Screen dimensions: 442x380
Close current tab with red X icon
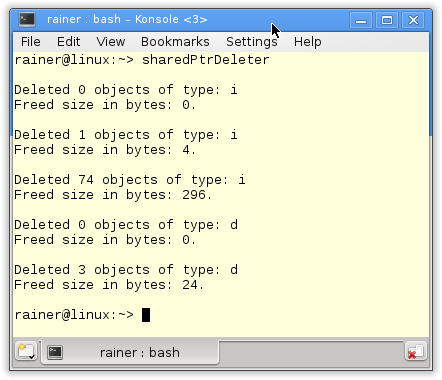[x=416, y=352]
